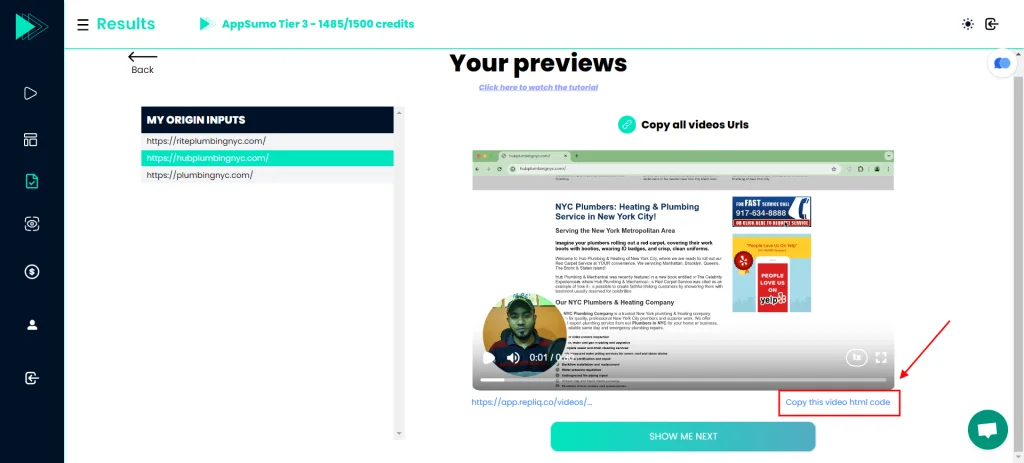1024x463 pixels.
Task: Click Copy all videos Urls
Action: click(683, 125)
